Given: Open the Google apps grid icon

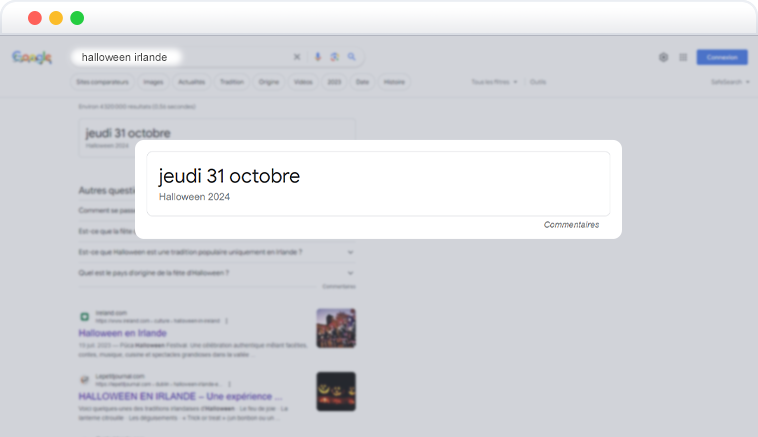Looking at the screenshot, I should coord(683,57).
